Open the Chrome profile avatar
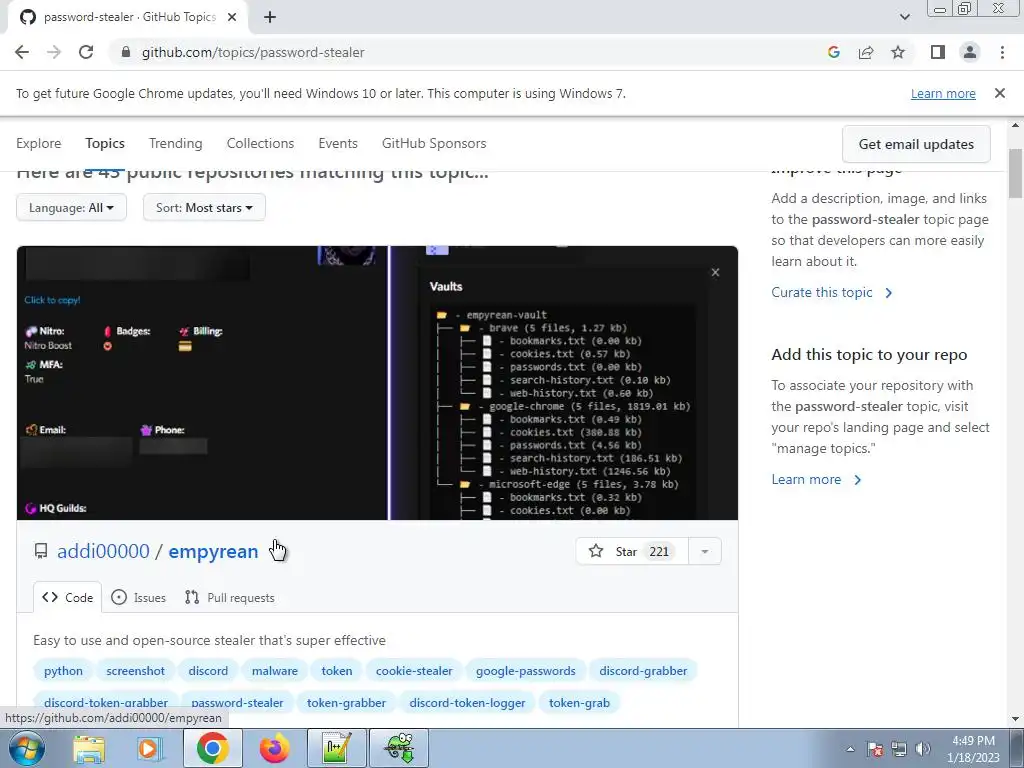The height and width of the screenshot is (768, 1024). pos(970,52)
